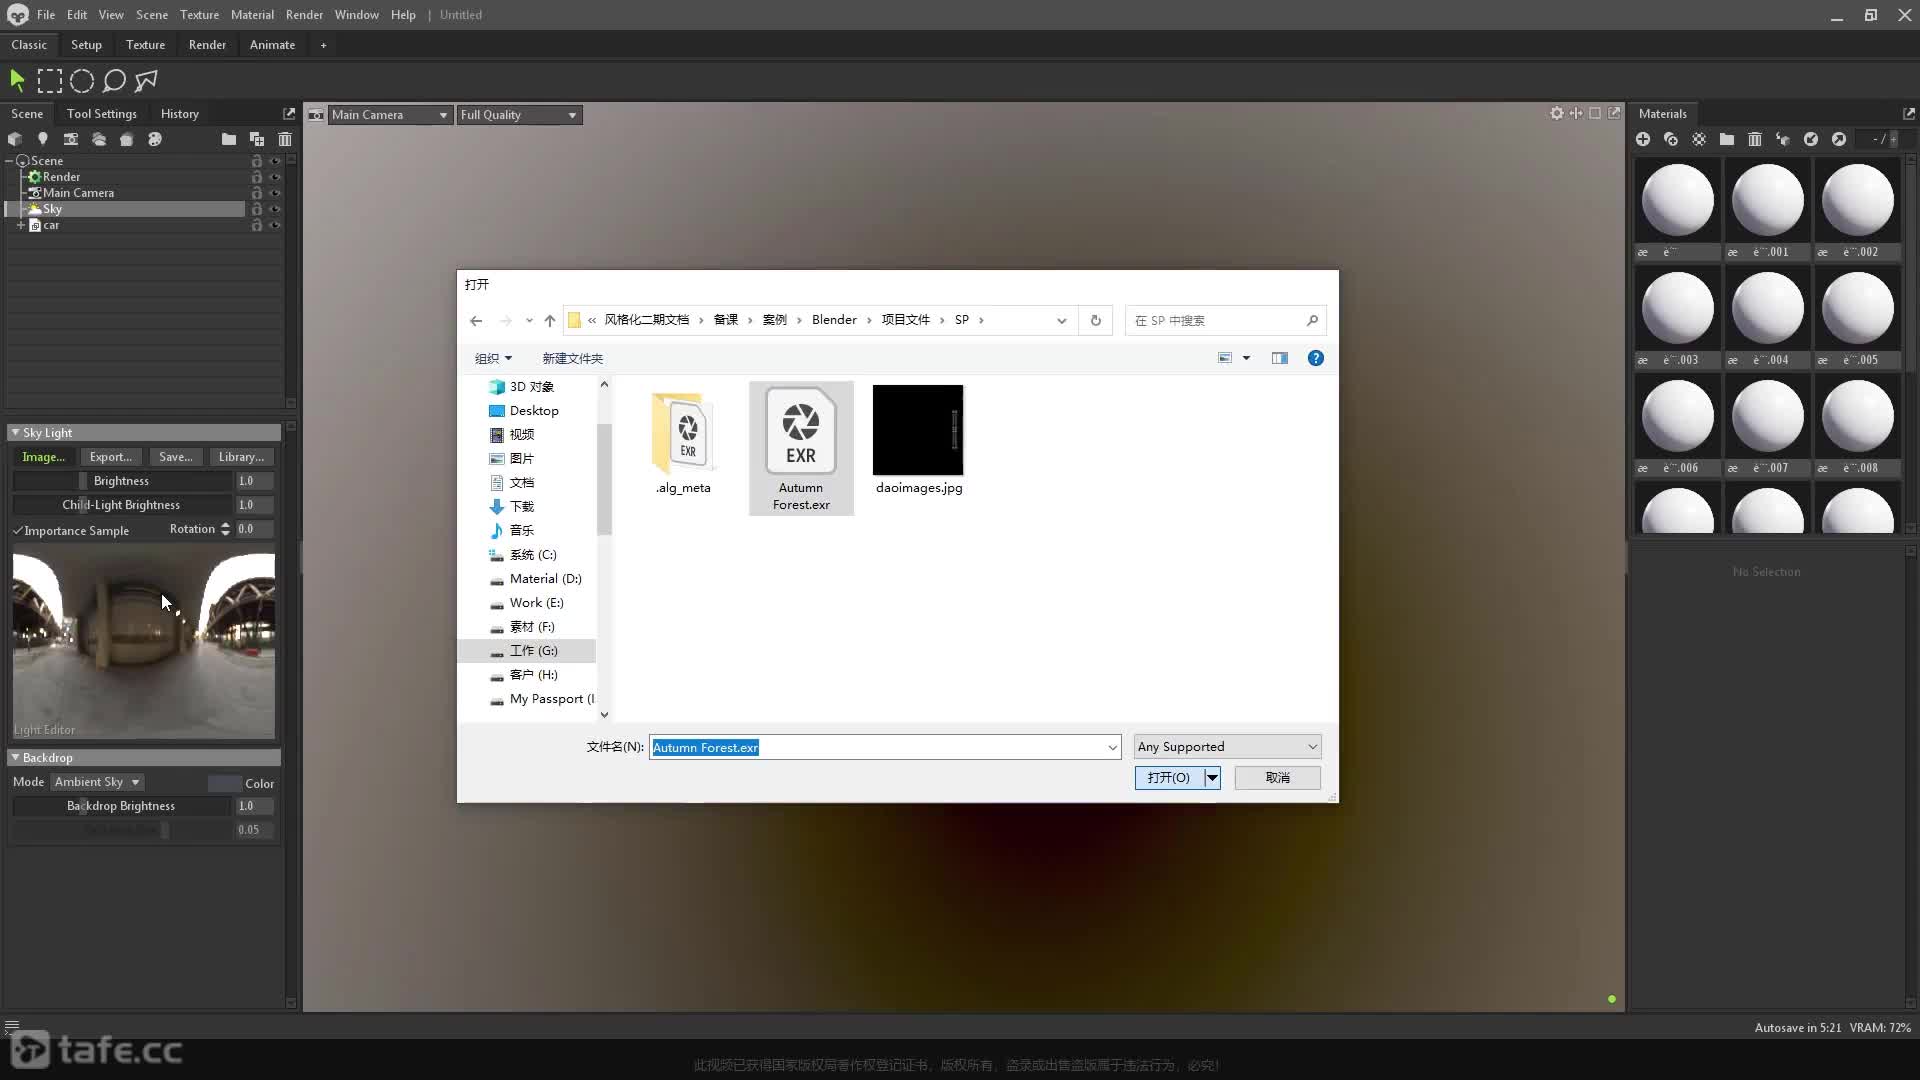
Task: Select the circle marquee tool
Action: coord(82,80)
